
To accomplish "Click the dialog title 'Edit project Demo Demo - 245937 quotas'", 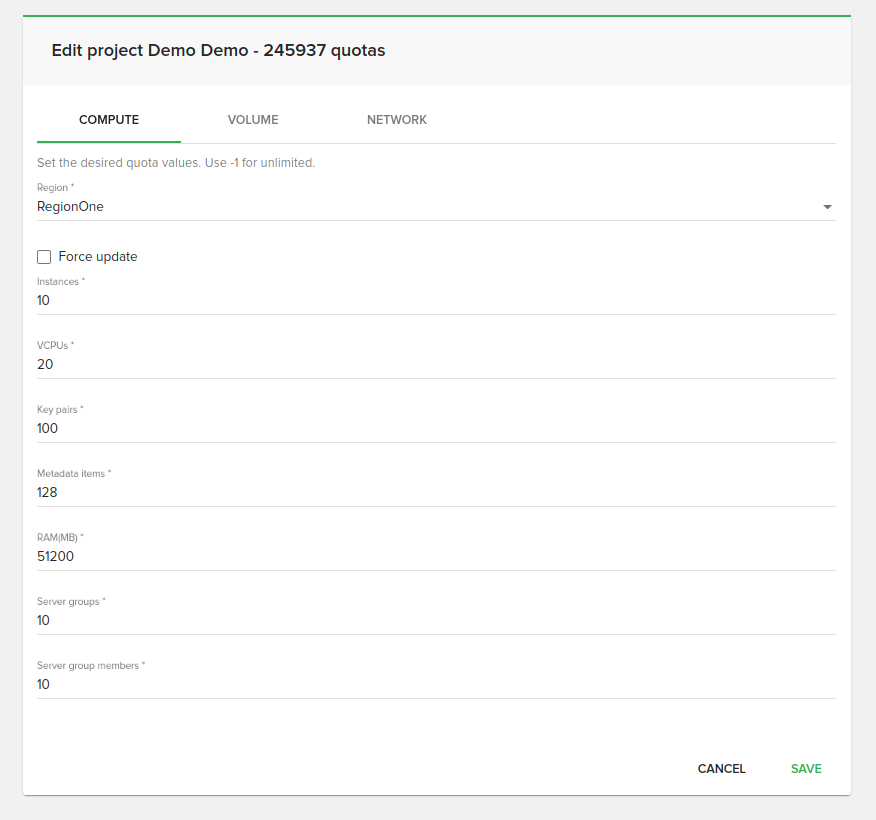I will tap(218, 50).
